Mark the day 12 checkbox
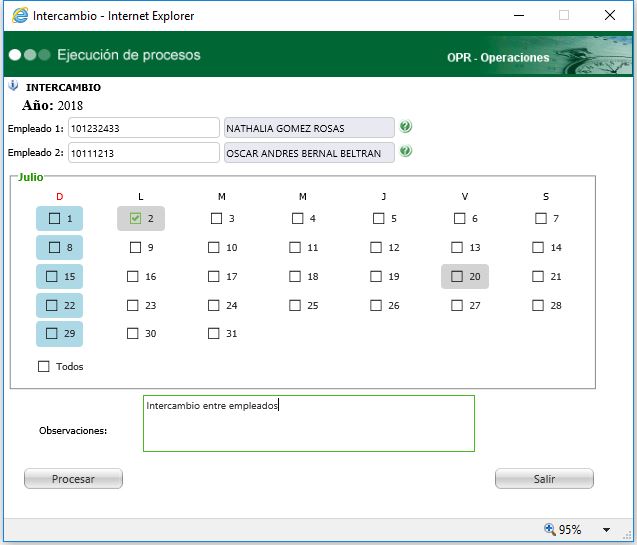This screenshot has width=637, height=545. tap(376, 247)
